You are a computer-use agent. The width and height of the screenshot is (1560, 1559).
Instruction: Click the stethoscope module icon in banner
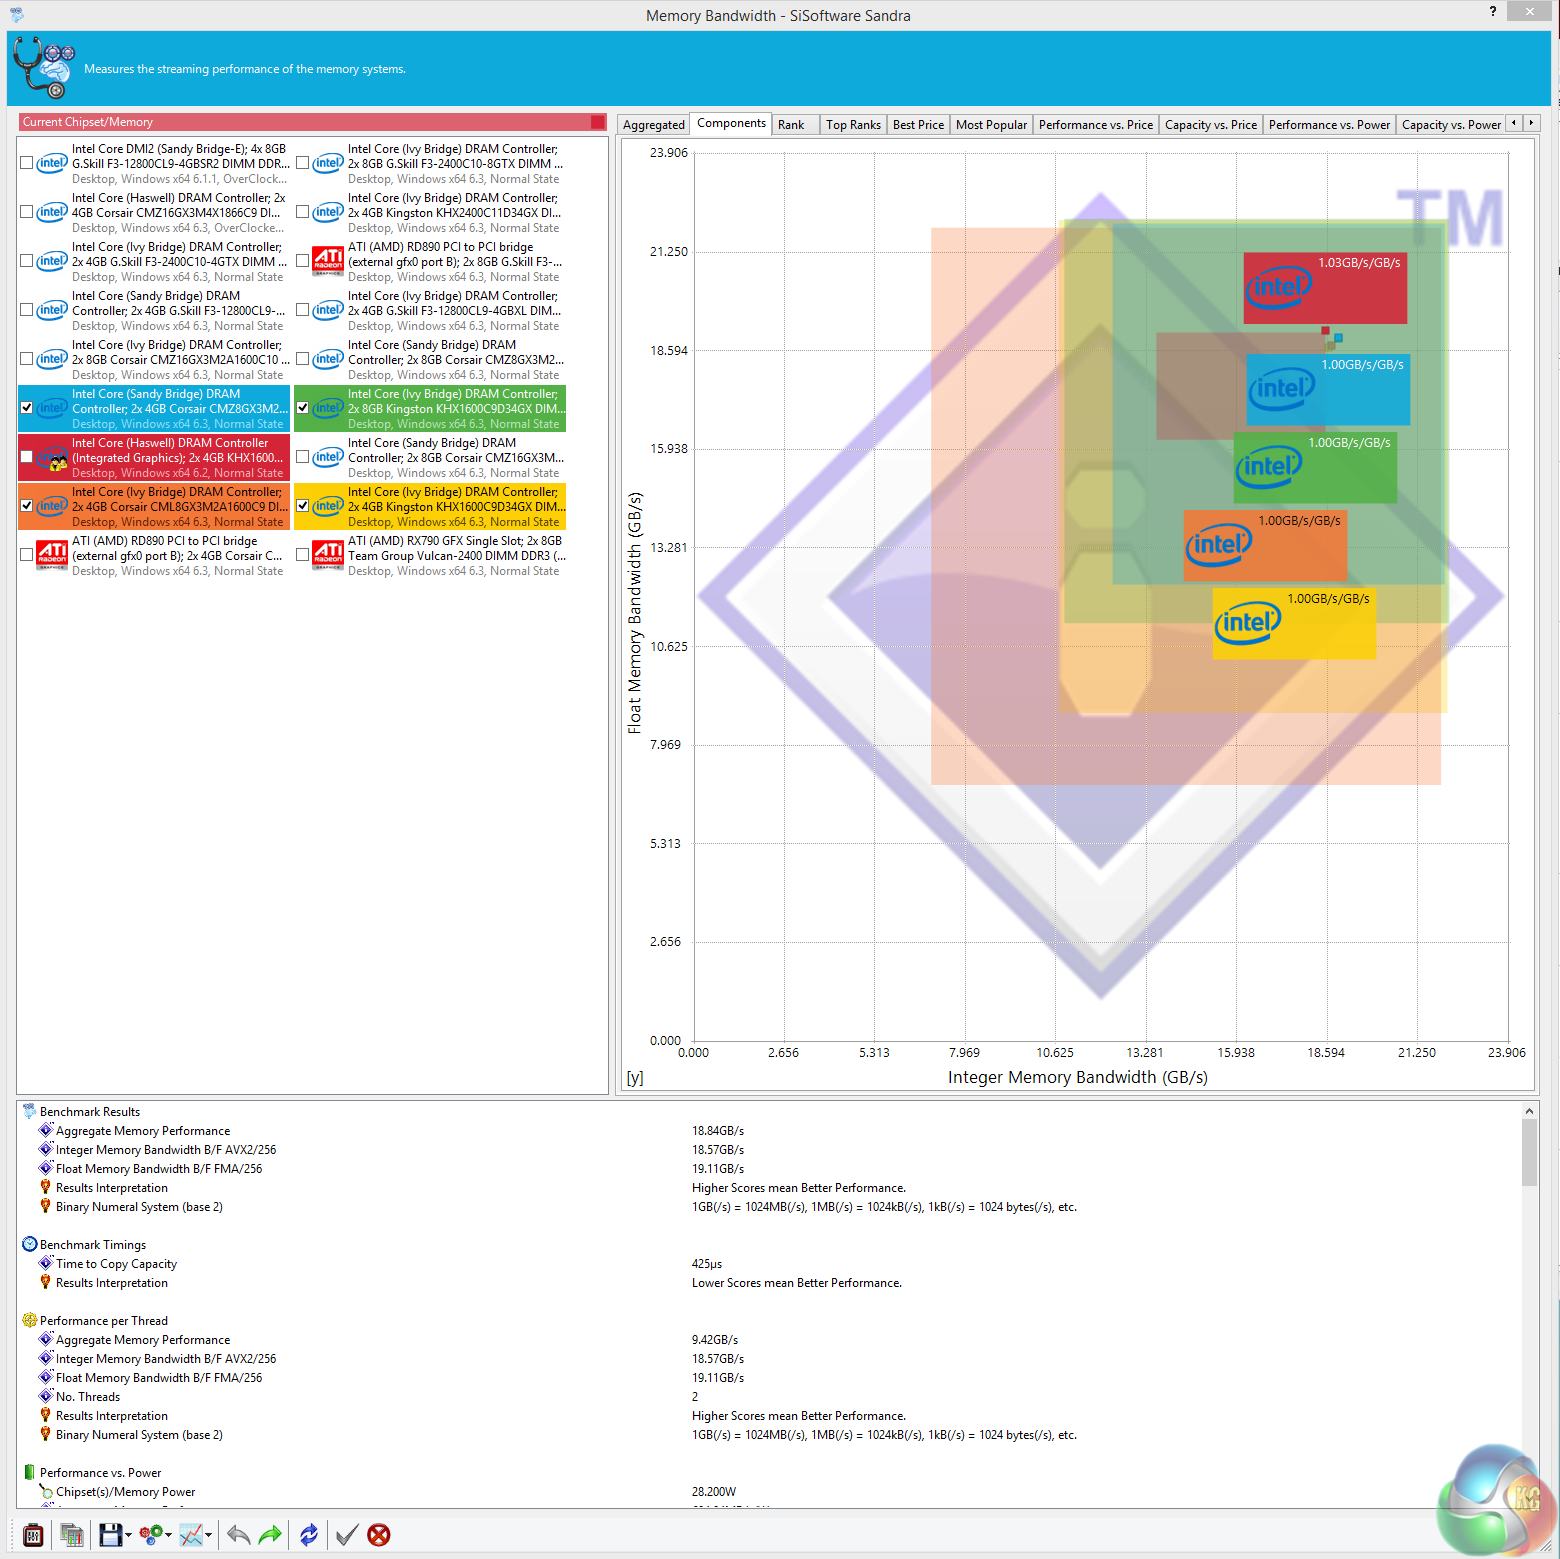pos(44,67)
